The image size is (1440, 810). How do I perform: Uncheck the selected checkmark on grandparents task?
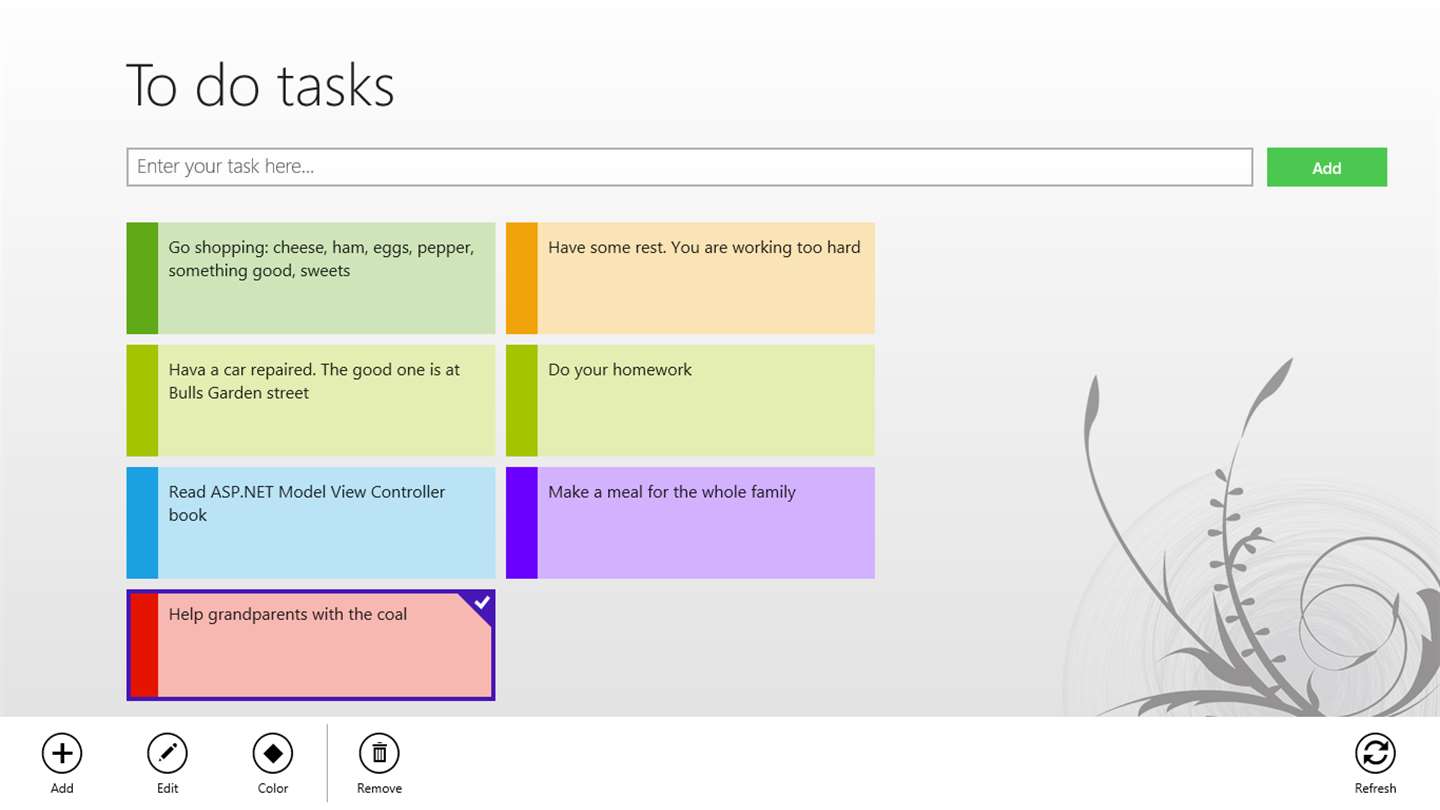482,603
